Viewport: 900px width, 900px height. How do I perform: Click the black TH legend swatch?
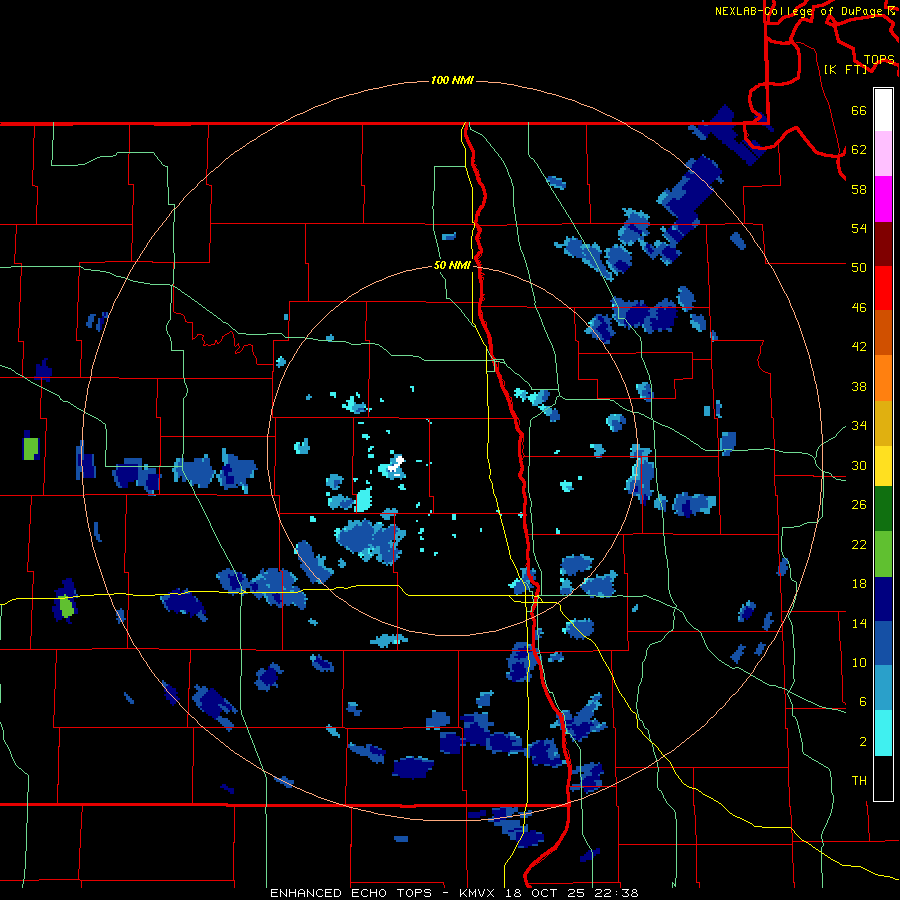(883, 778)
